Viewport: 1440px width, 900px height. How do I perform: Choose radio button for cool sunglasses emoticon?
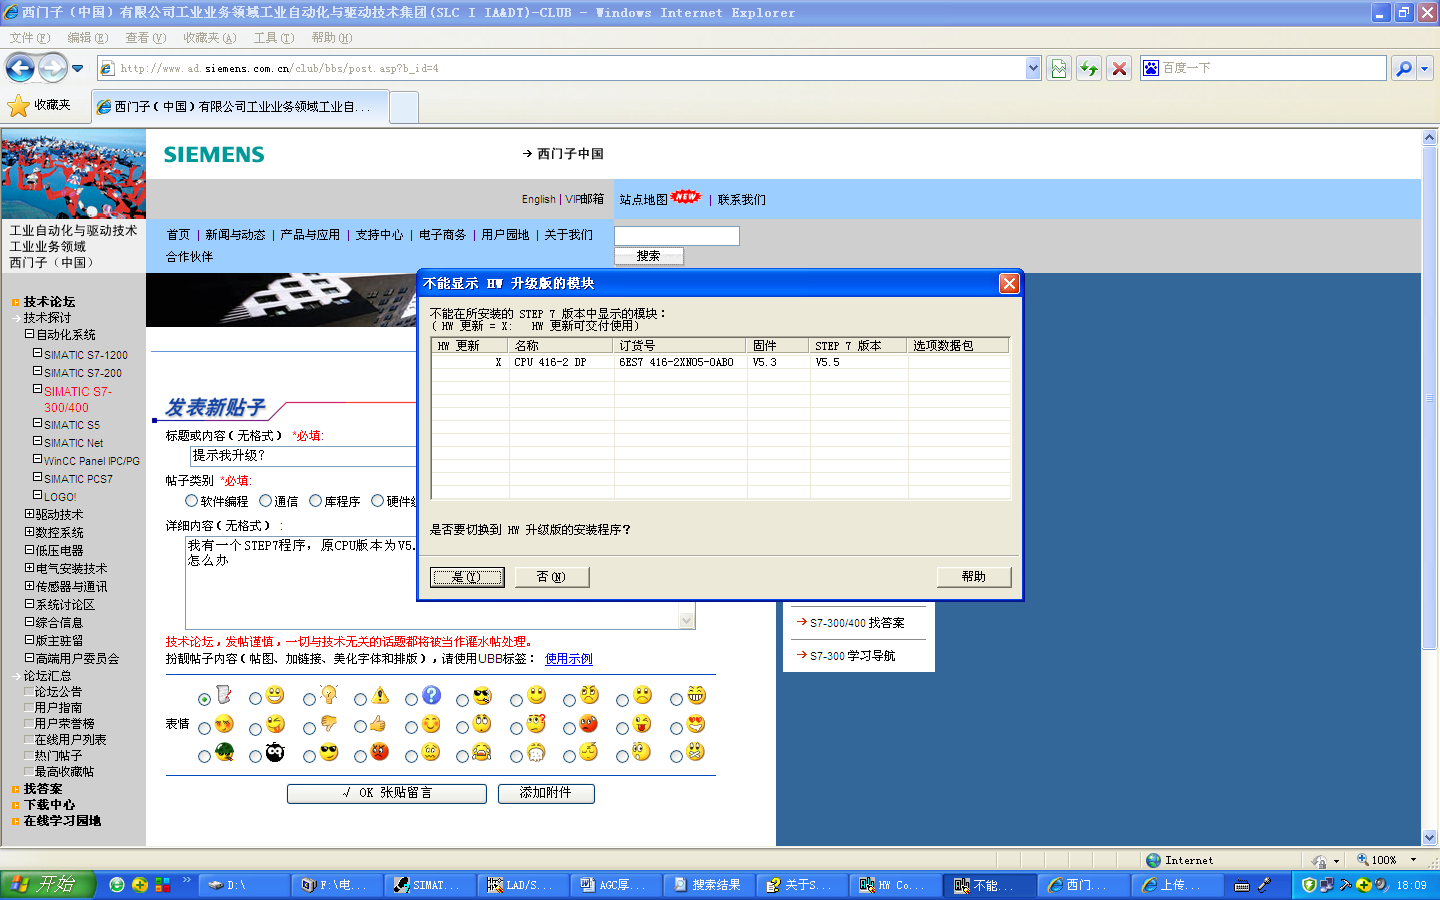(x=310, y=756)
